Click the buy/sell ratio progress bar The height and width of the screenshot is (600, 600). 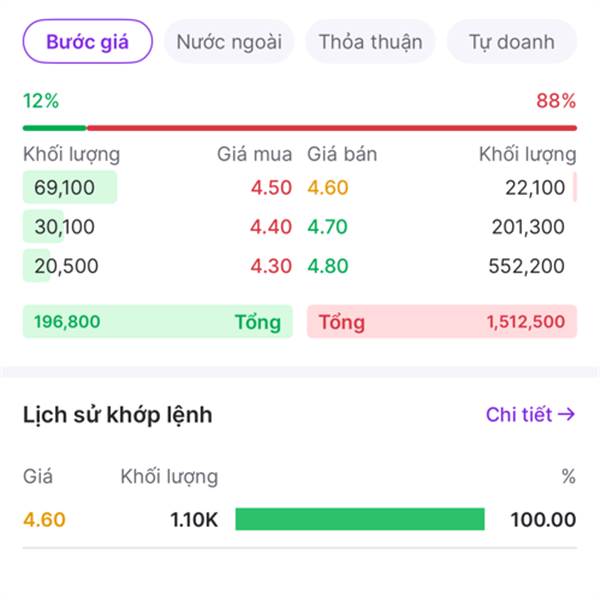coord(300,128)
